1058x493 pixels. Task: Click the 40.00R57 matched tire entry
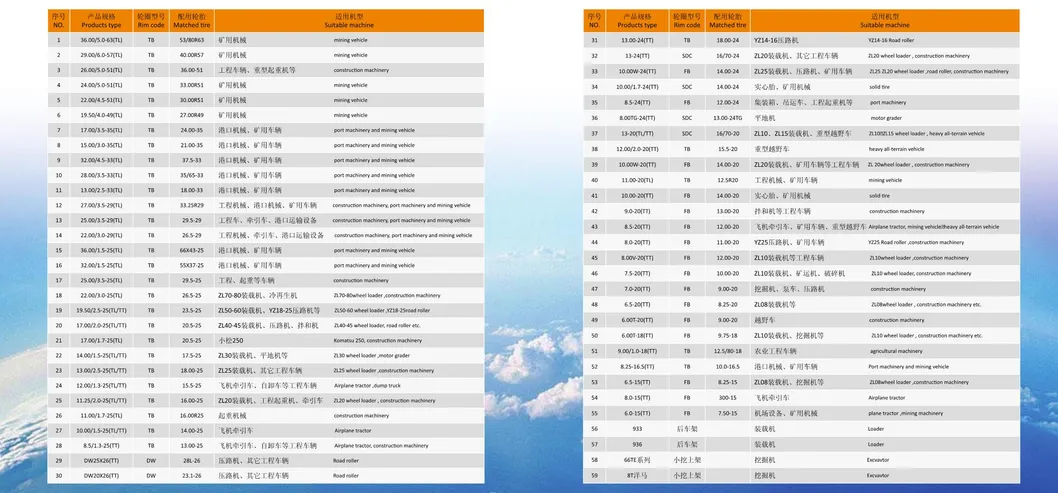click(x=191, y=55)
